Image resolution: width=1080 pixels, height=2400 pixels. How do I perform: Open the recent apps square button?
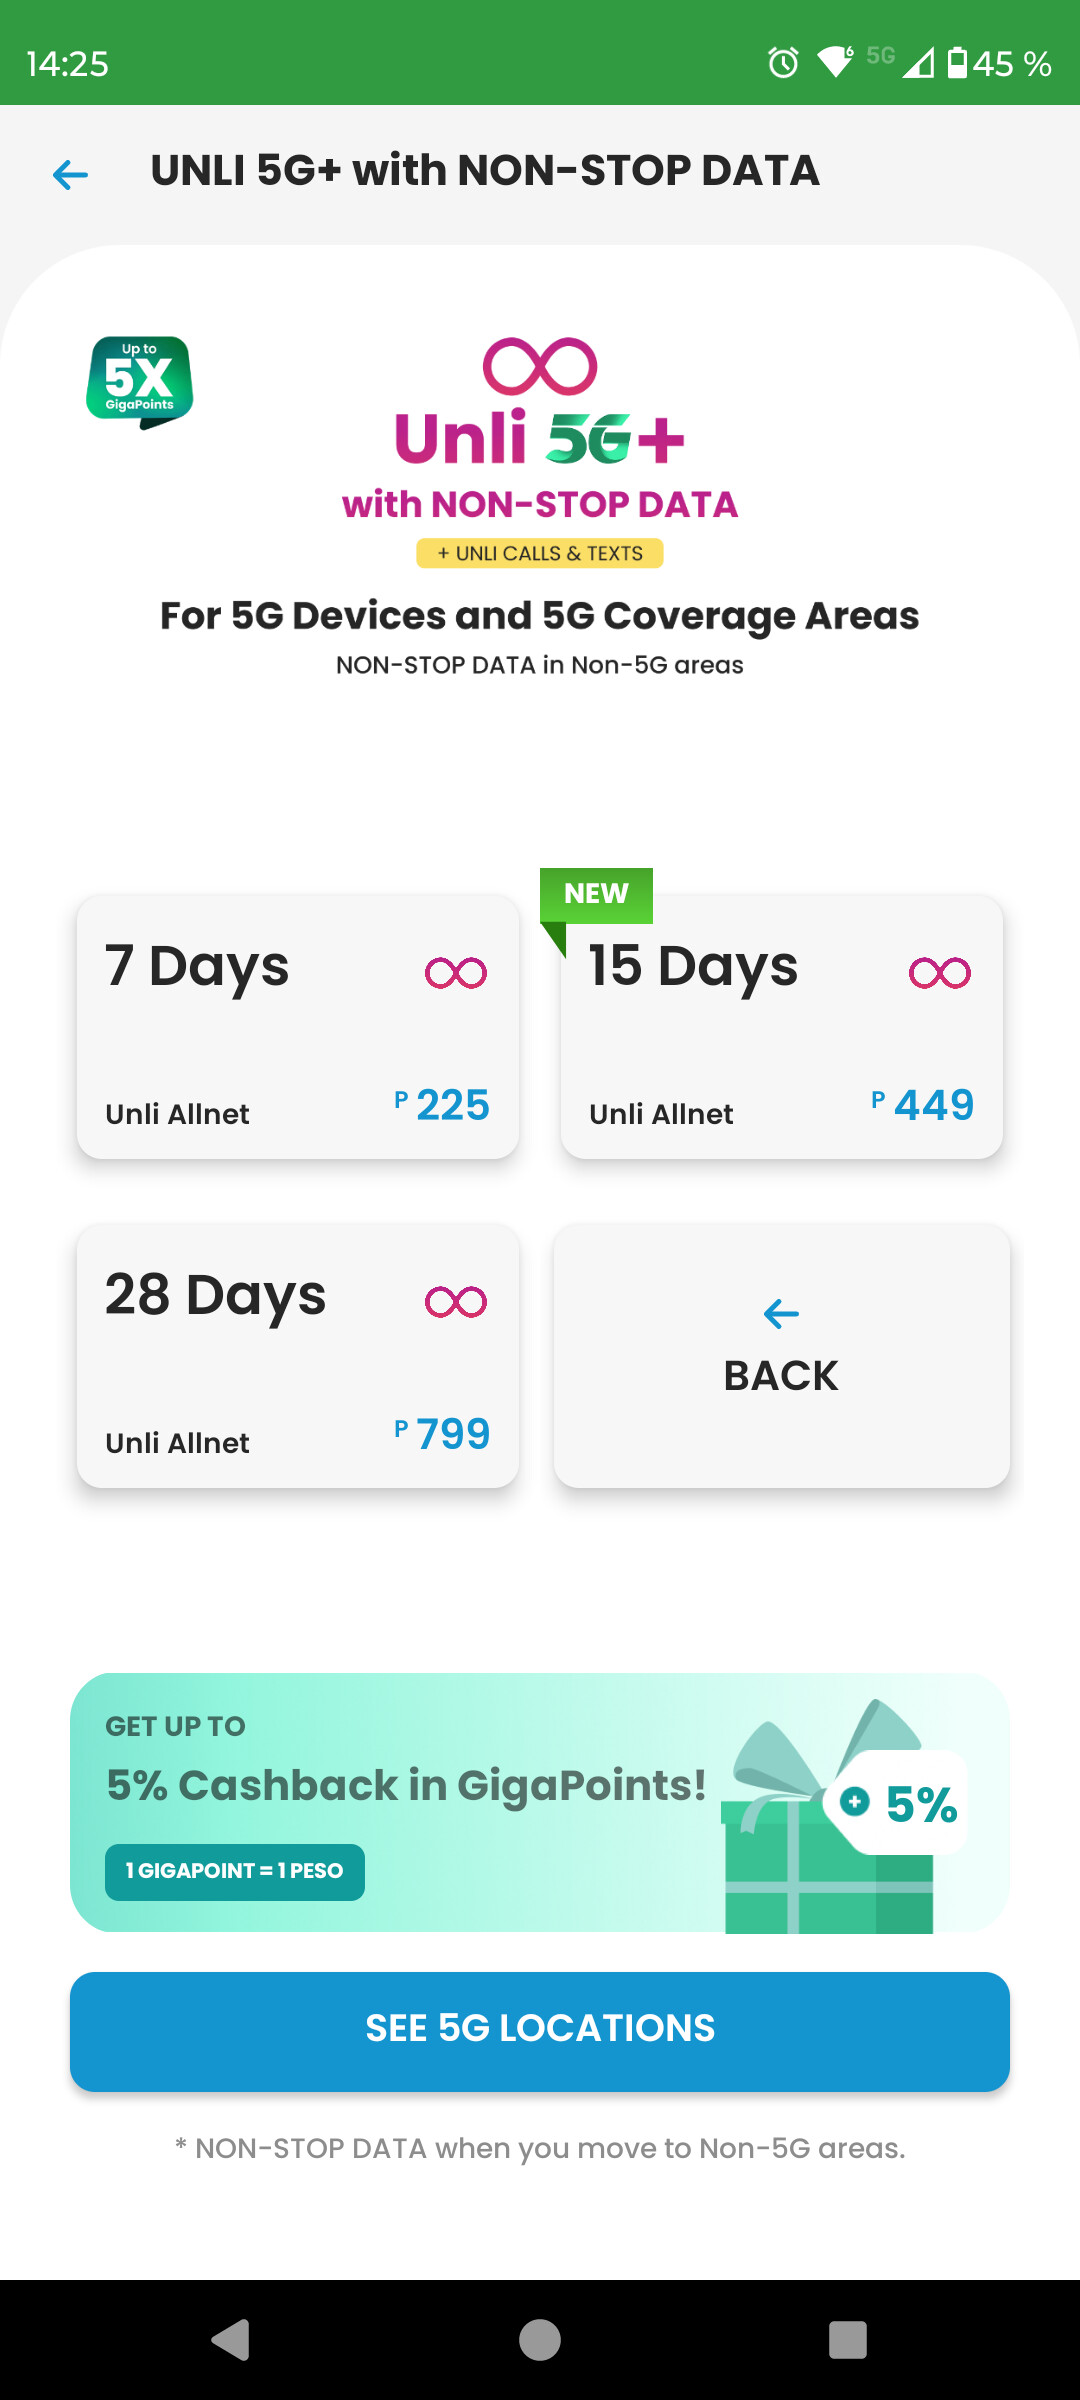click(x=847, y=2340)
